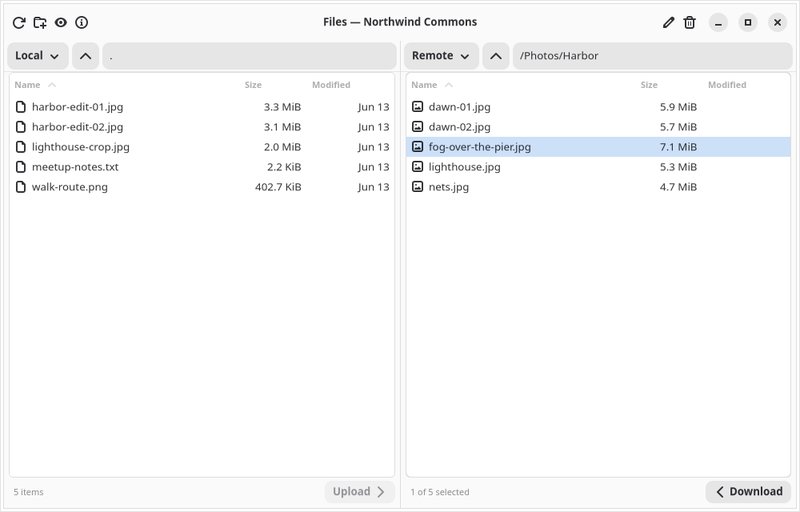The width and height of the screenshot is (800, 512).
Task: Open the Remote location dropdown
Action: (x=441, y=56)
